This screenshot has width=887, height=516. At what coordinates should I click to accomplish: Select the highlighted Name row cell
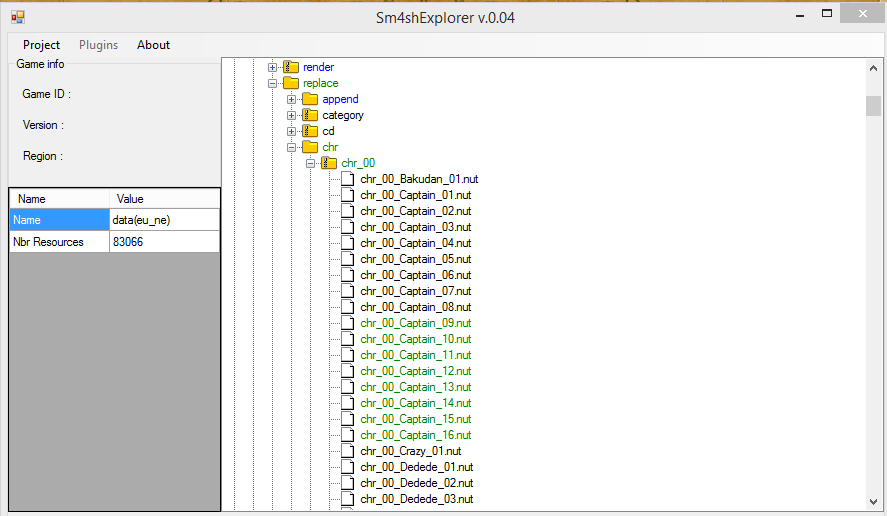(59, 220)
